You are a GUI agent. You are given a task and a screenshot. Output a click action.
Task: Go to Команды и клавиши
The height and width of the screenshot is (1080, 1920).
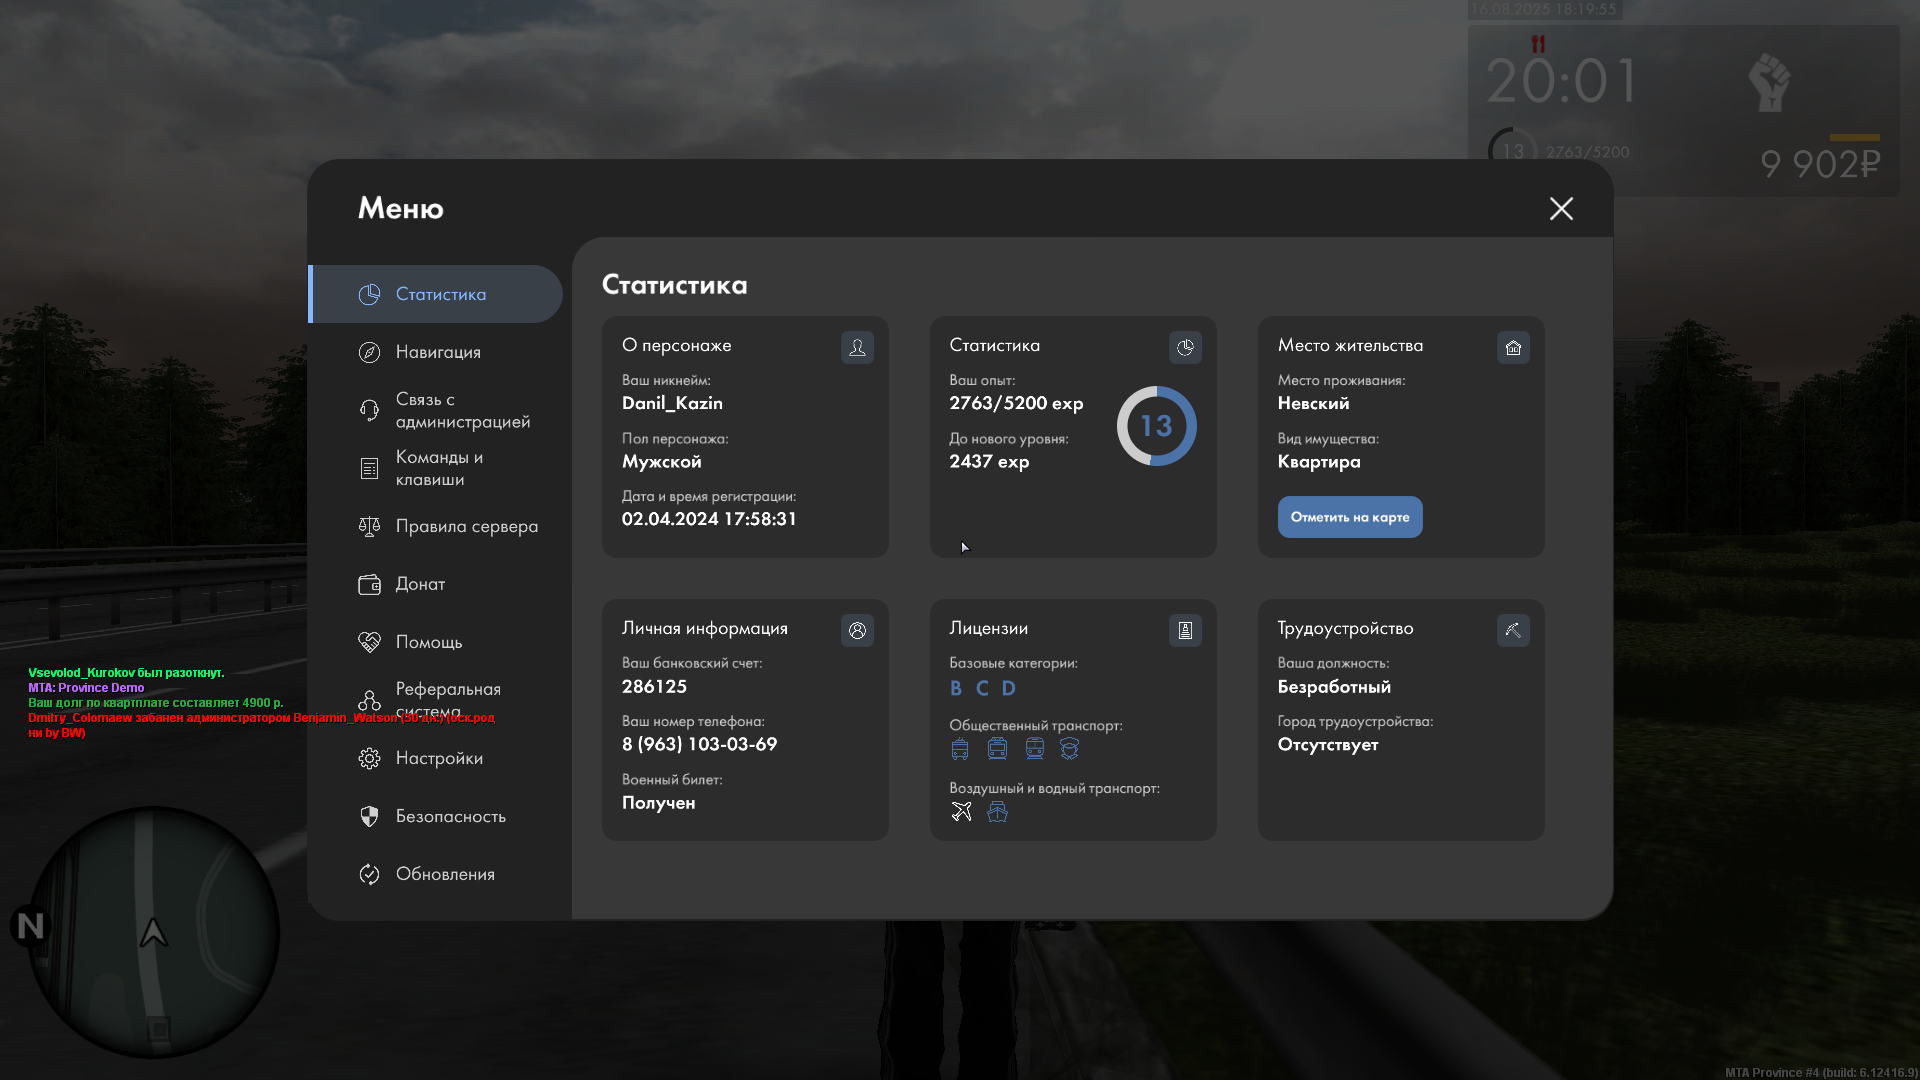tap(438, 468)
